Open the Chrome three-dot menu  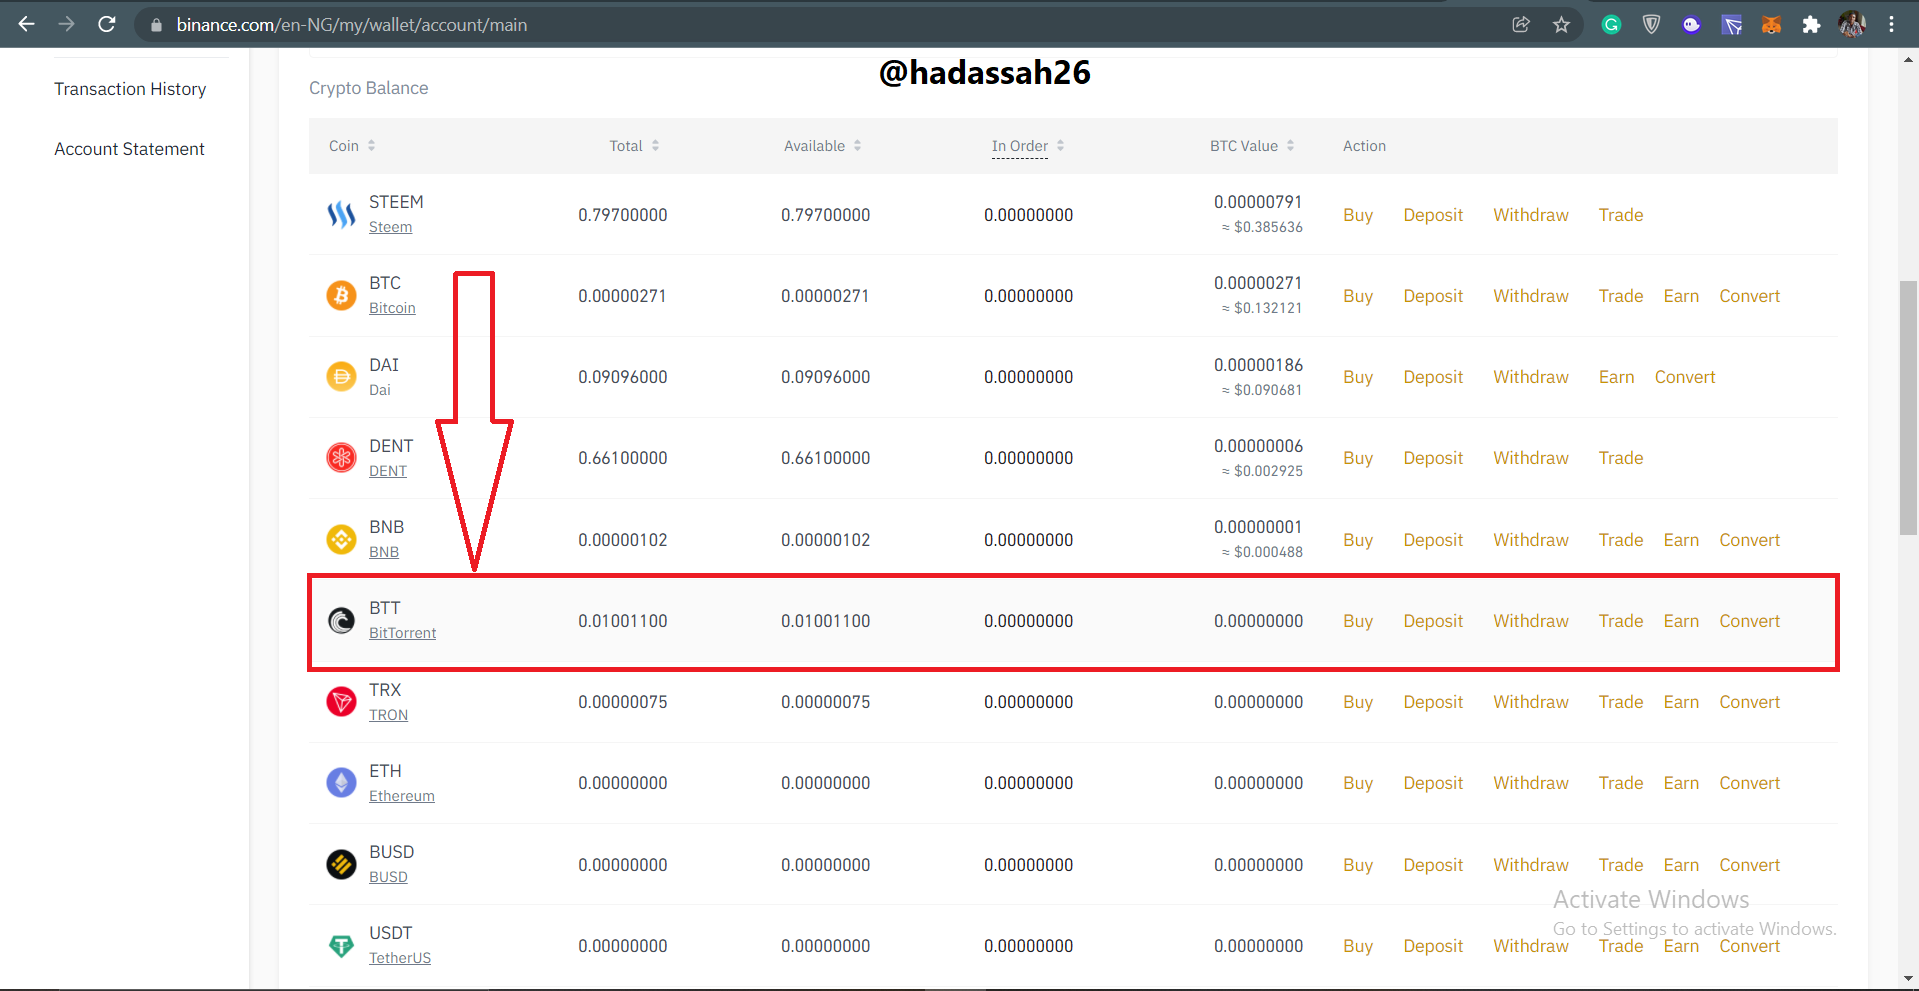coord(1891,24)
